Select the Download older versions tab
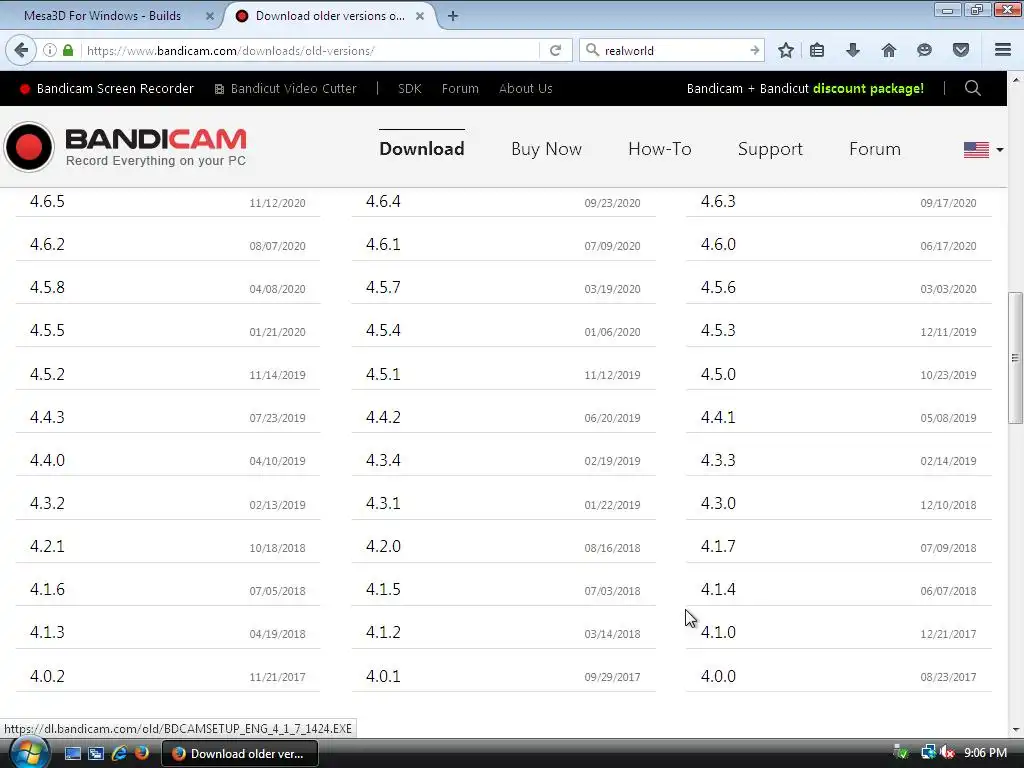1024x768 pixels. click(330, 16)
